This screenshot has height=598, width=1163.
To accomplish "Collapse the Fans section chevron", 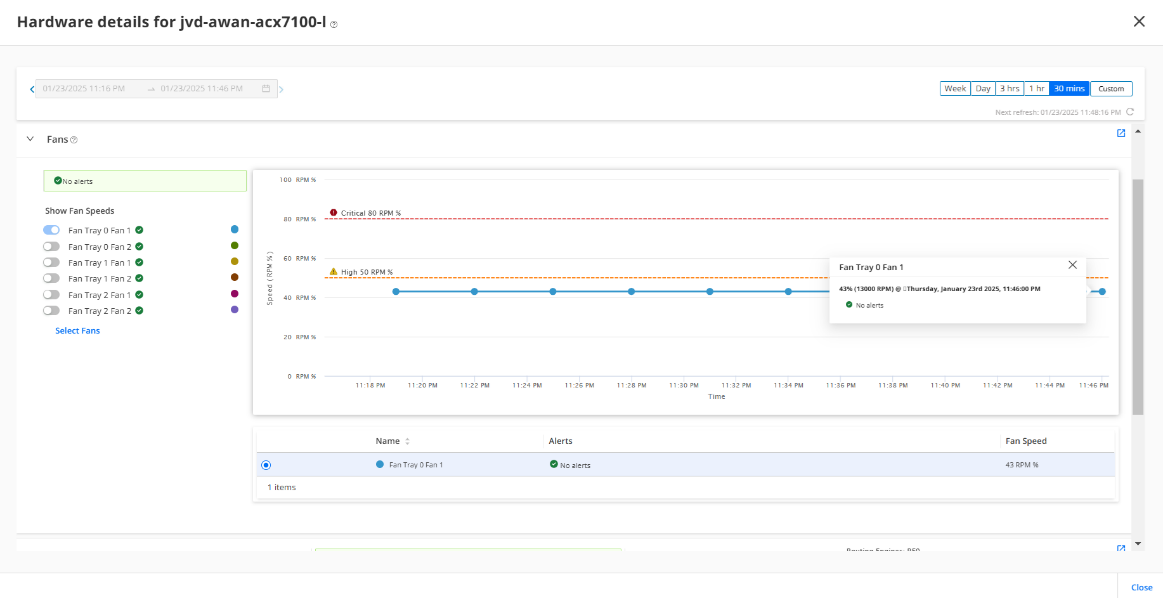I will pos(30,139).
